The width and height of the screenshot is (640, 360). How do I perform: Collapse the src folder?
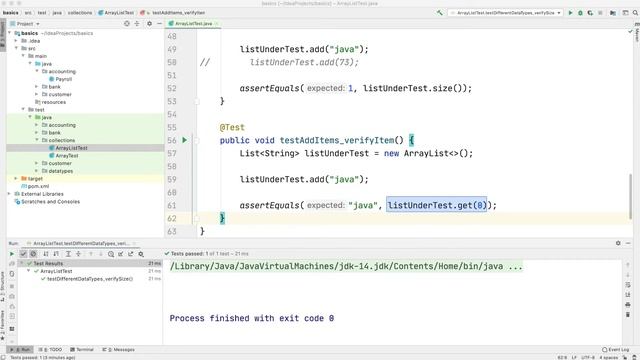point(16,48)
